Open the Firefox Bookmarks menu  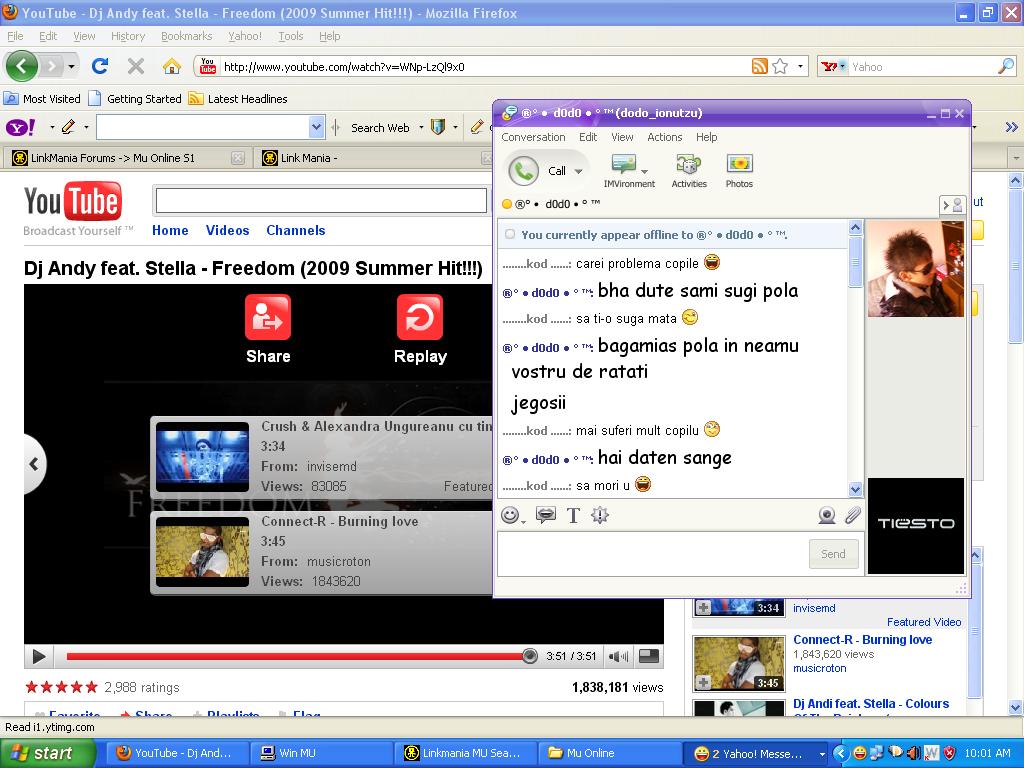click(187, 36)
